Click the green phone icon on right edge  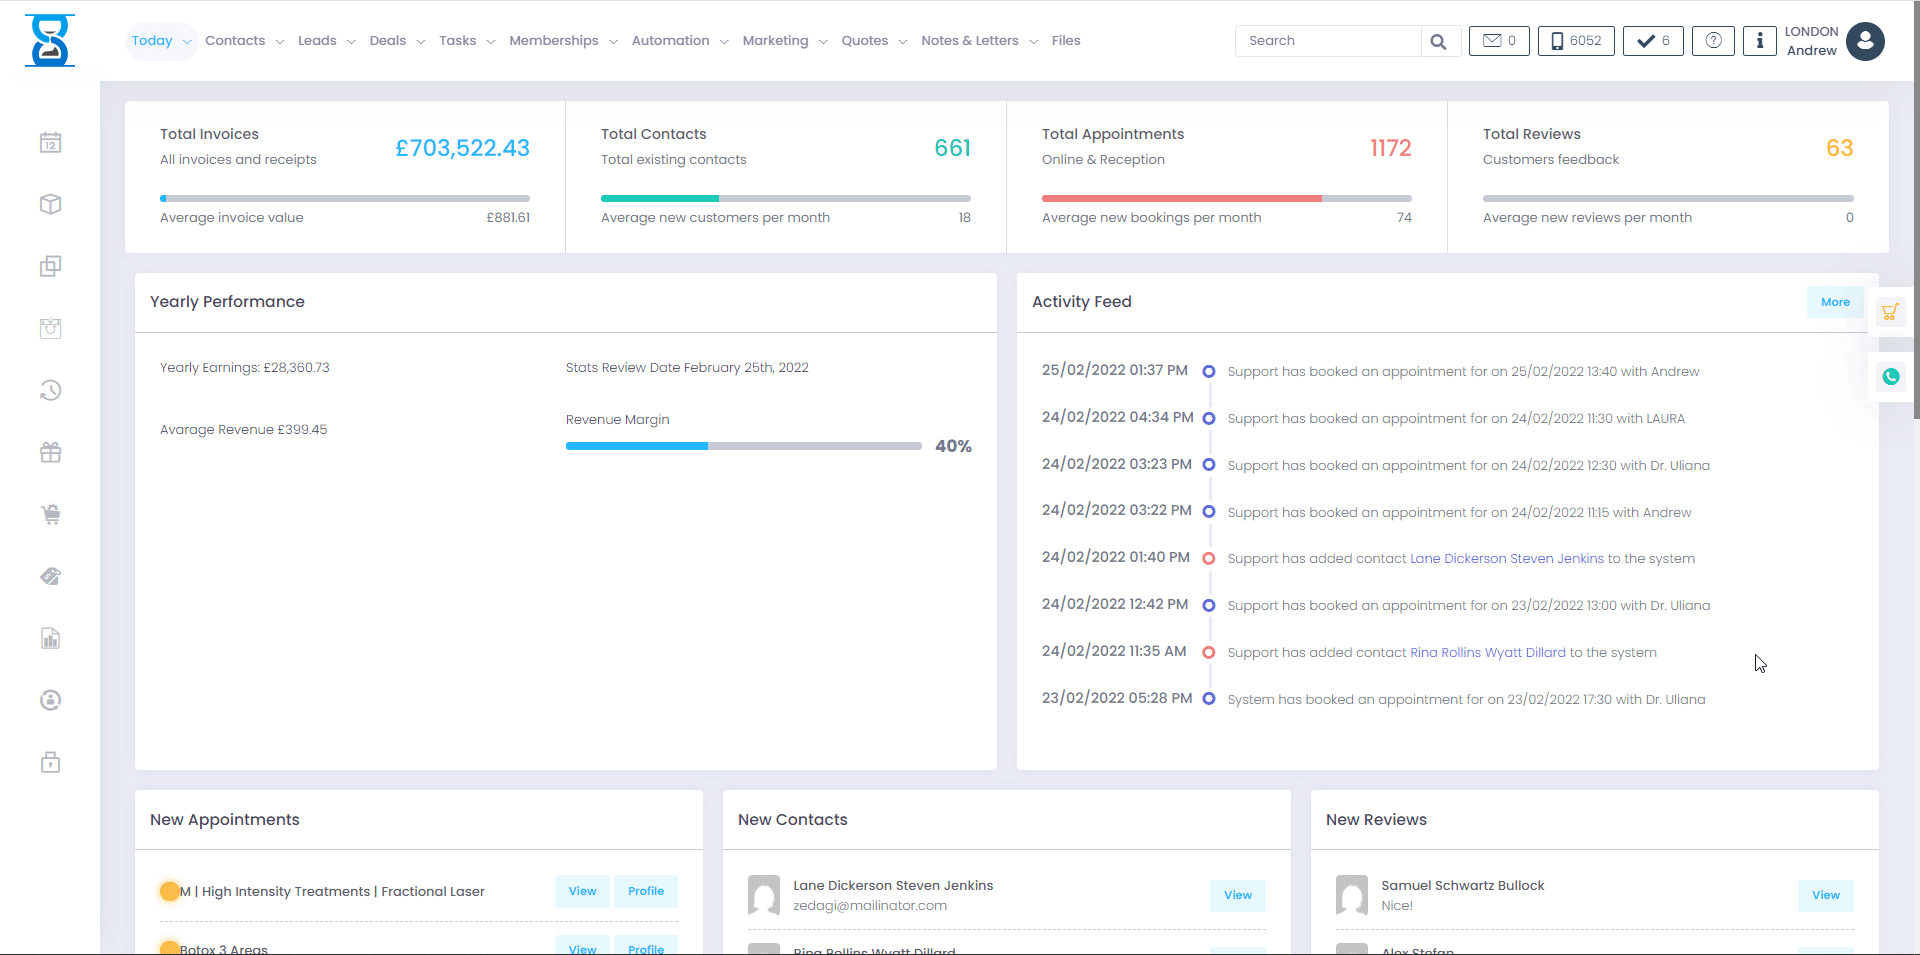click(x=1891, y=377)
